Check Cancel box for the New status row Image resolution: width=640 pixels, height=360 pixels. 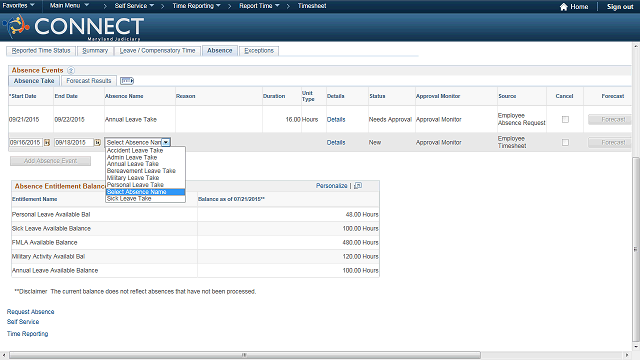(x=565, y=142)
